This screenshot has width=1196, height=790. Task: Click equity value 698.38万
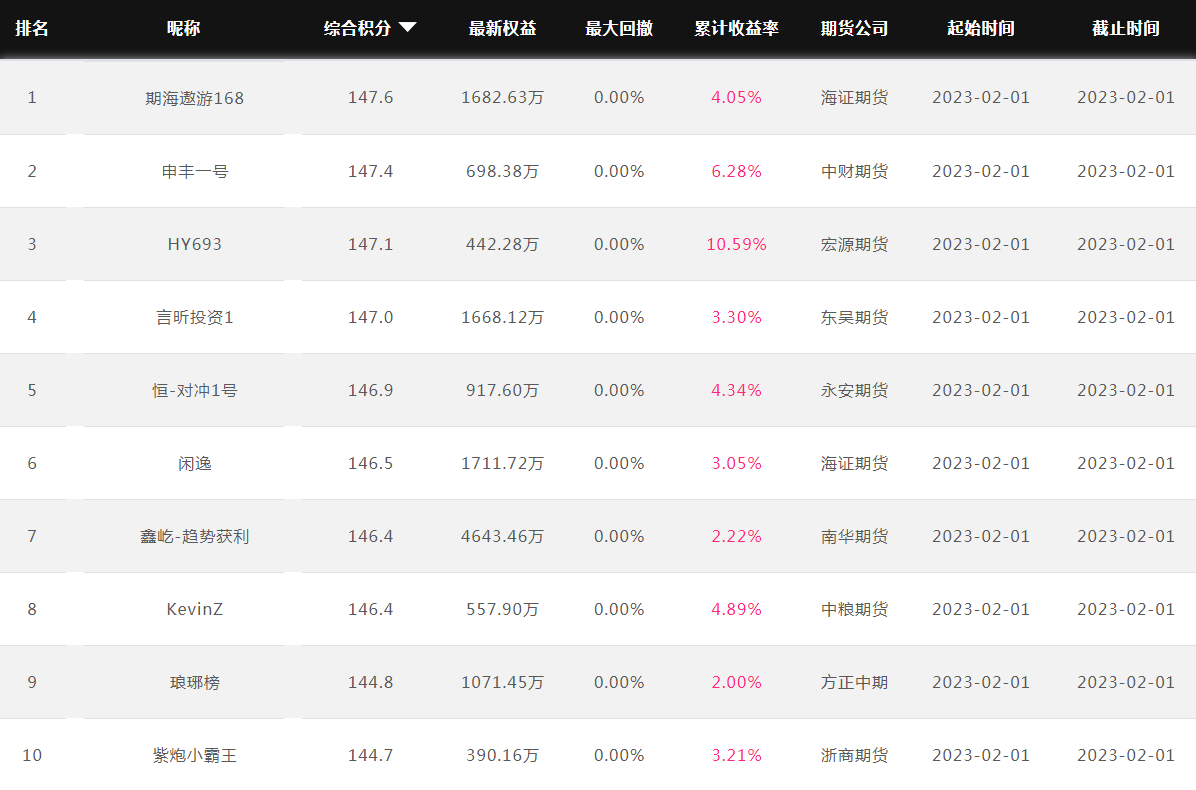502,171
